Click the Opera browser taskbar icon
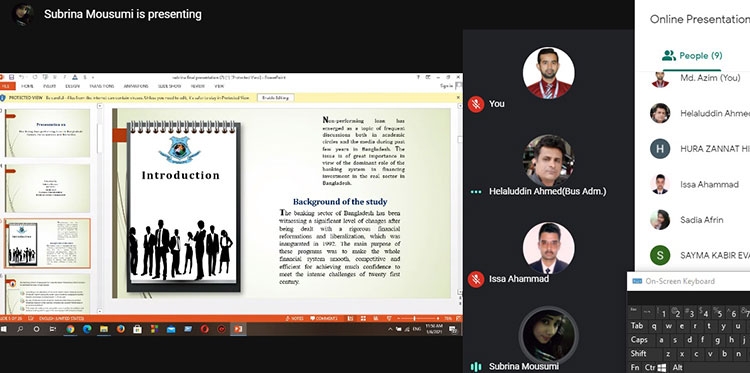Image resolution: width=750 pixels, height=373 pixels. point(204,329)
